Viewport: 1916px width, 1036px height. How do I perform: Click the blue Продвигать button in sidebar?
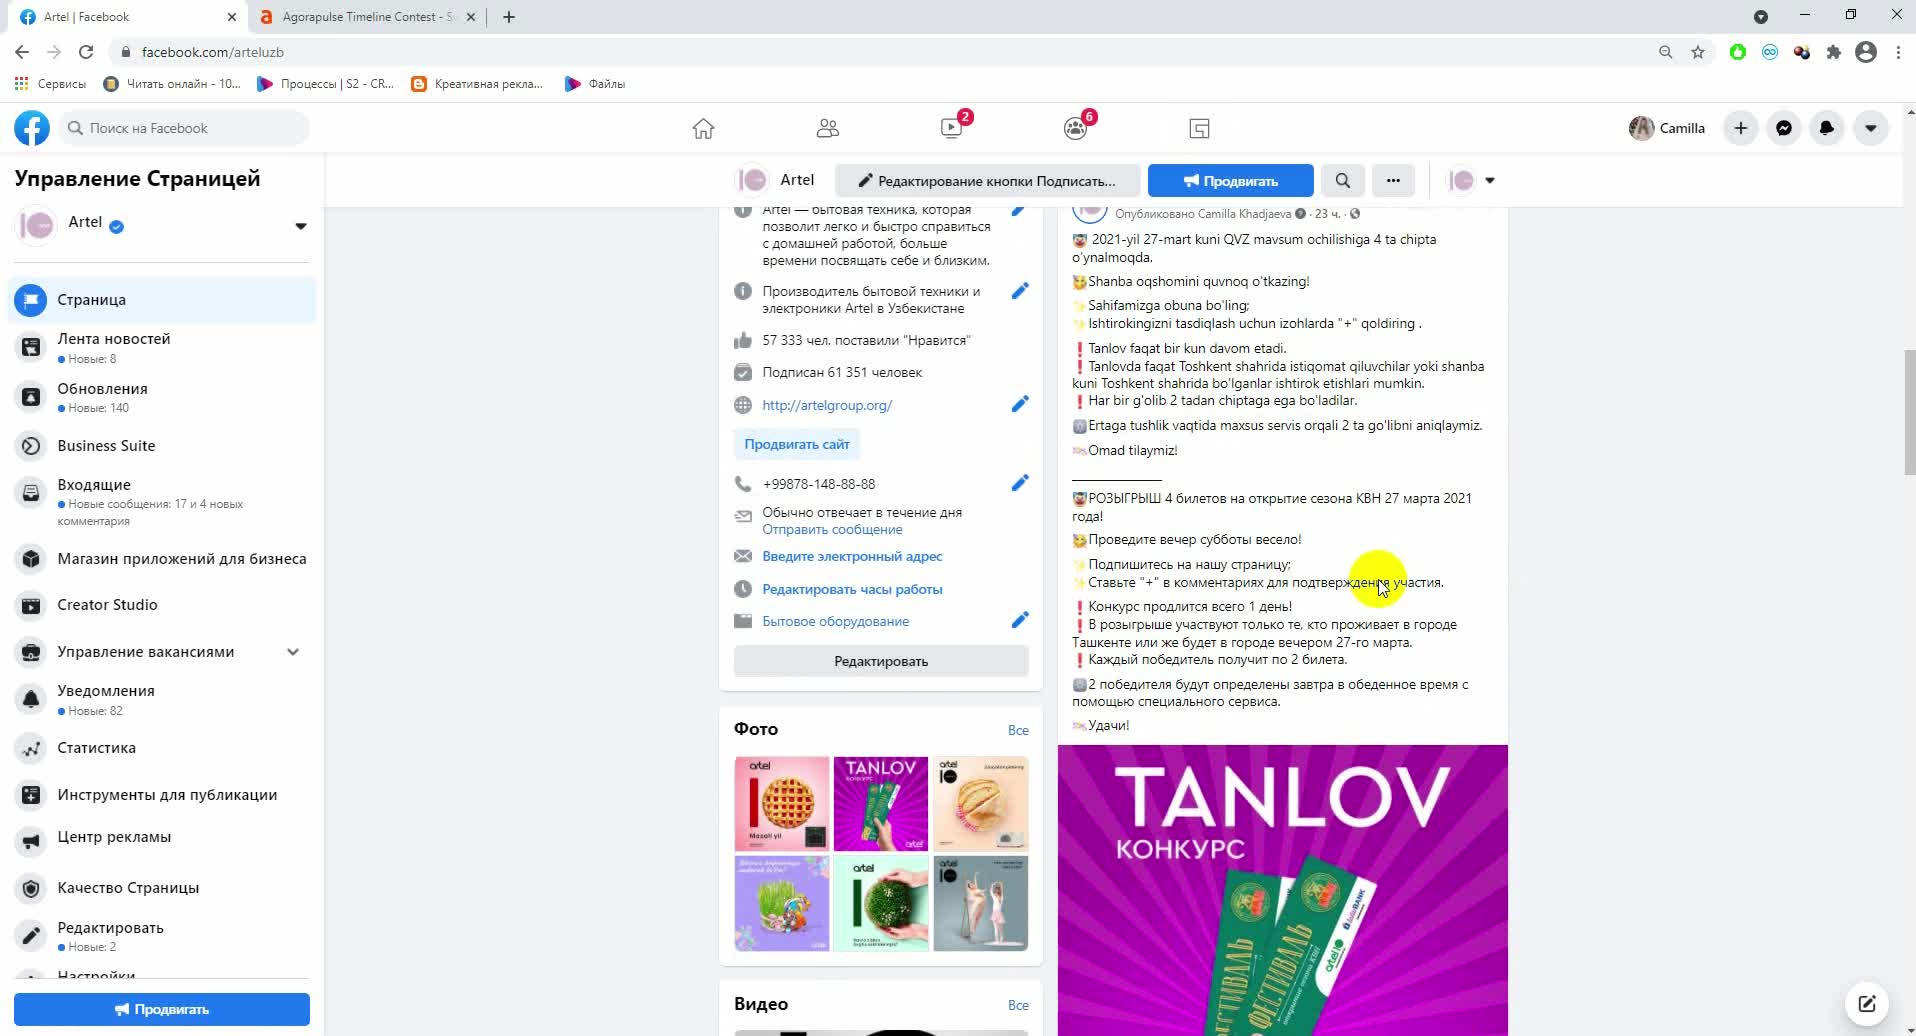click(x=162, y=1009)
